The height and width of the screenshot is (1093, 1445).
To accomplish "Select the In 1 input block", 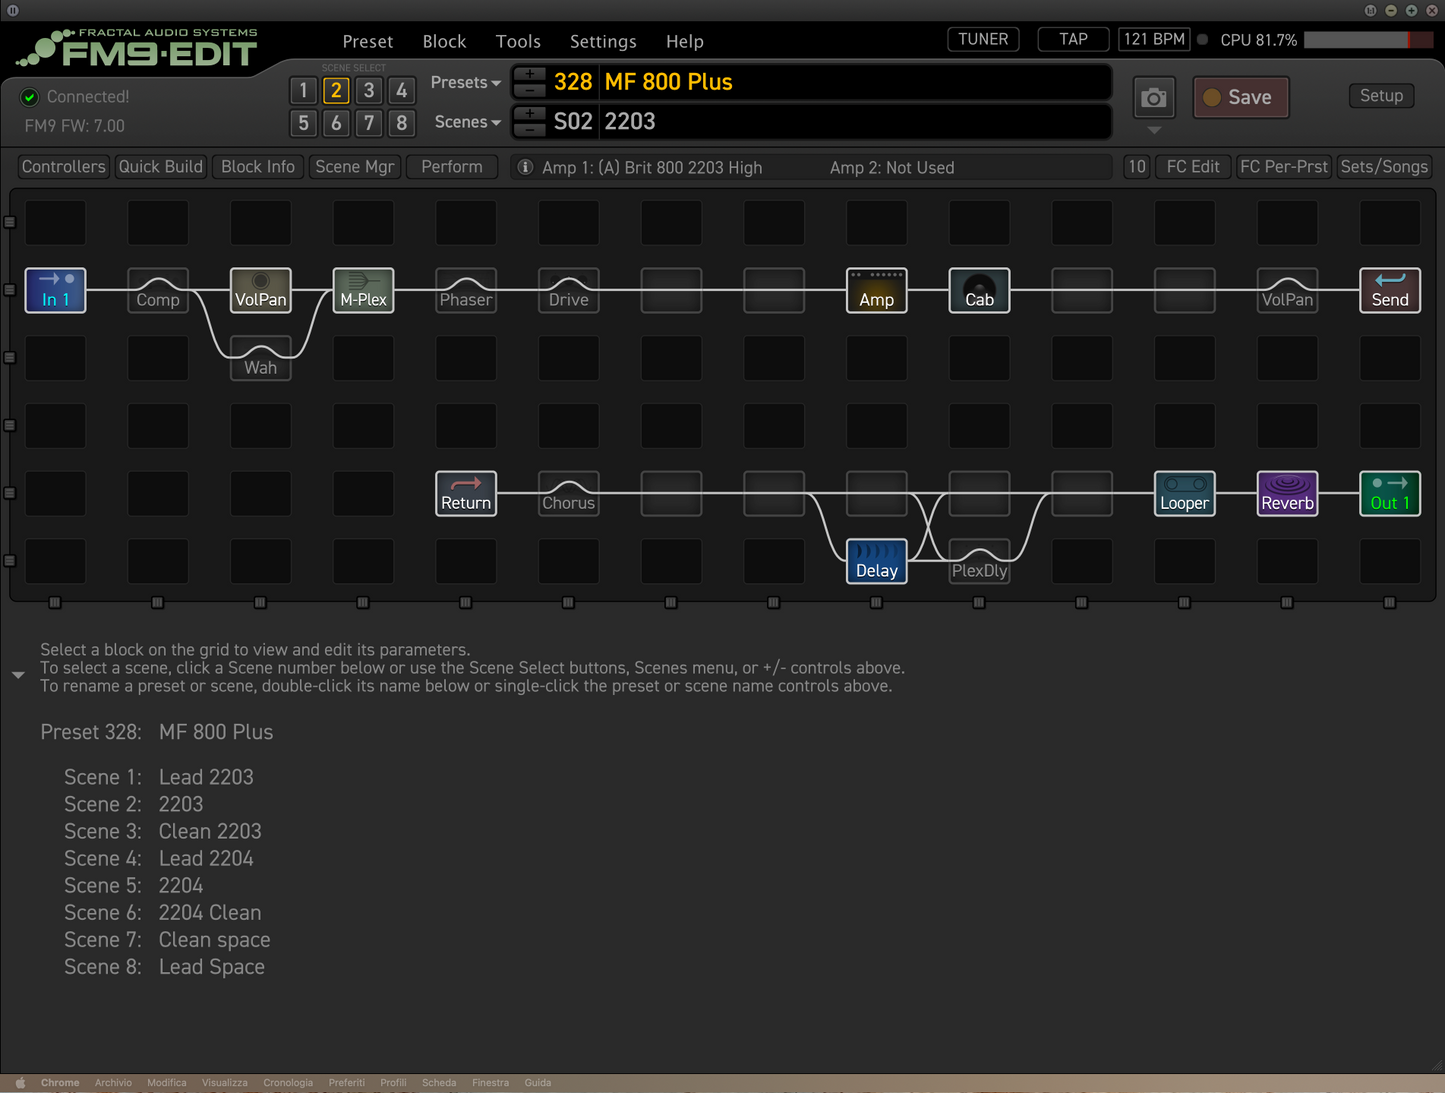I will click(55, 290).
